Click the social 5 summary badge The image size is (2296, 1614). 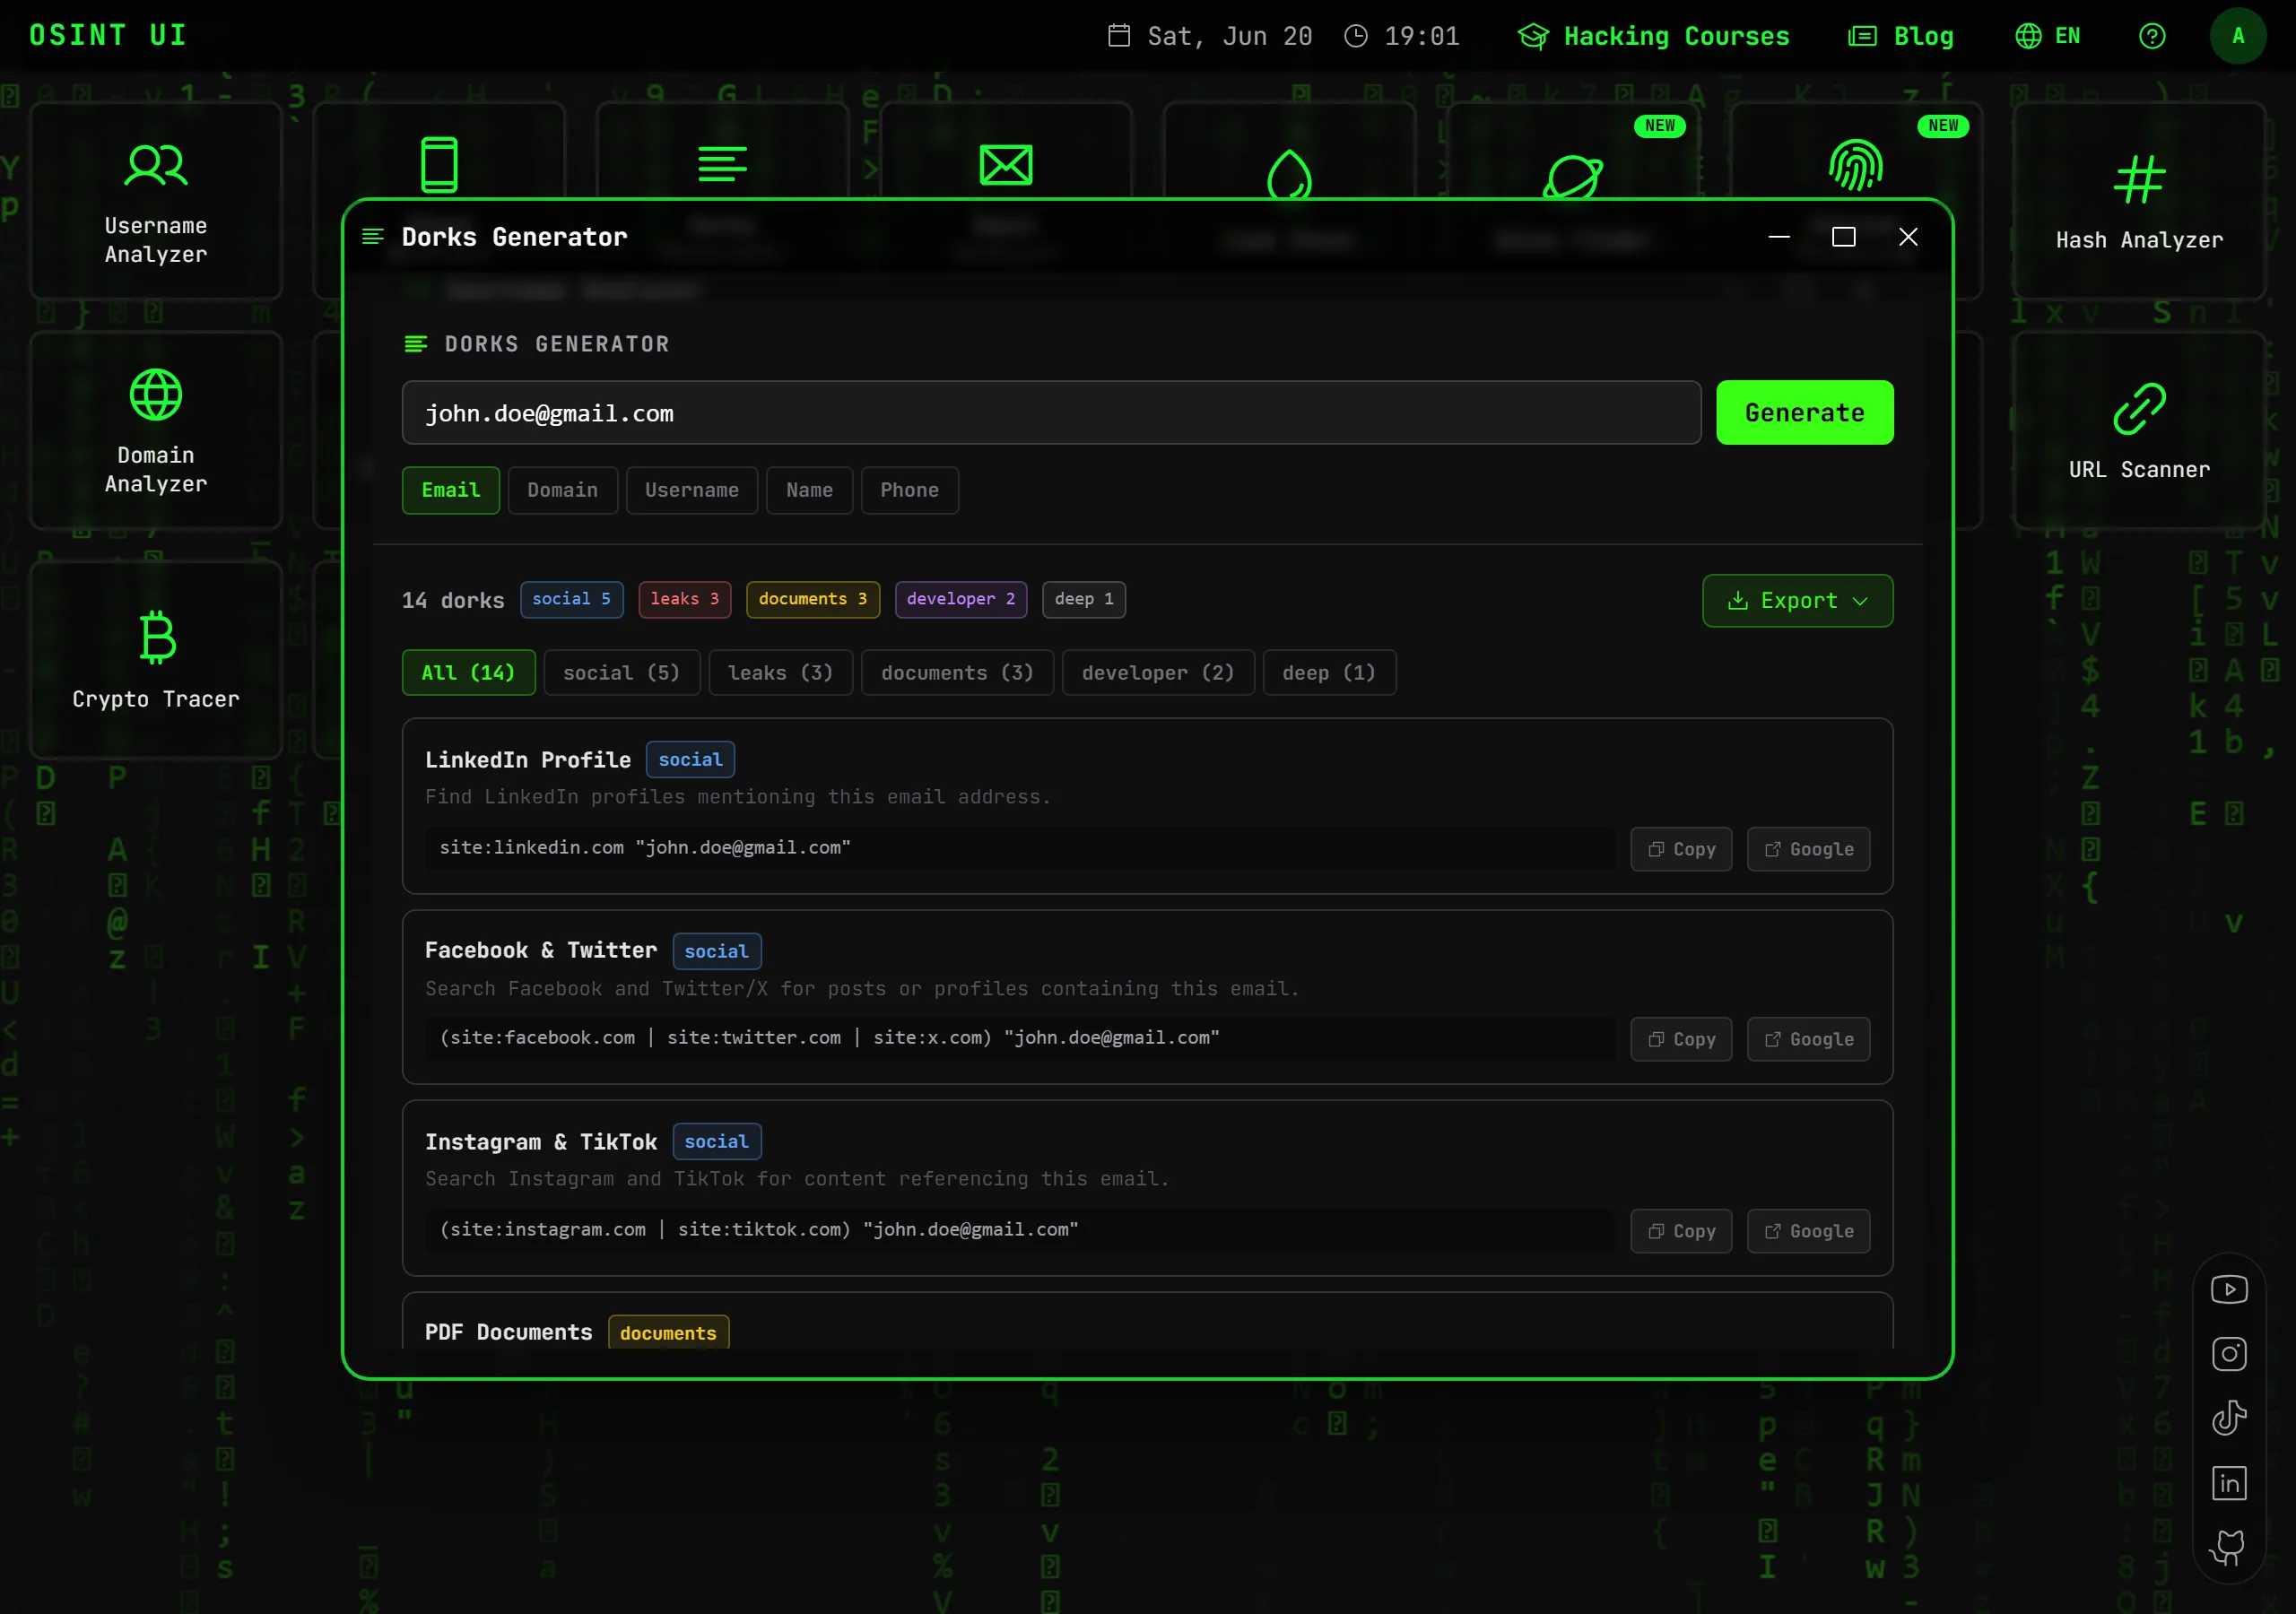click(571, 599)
